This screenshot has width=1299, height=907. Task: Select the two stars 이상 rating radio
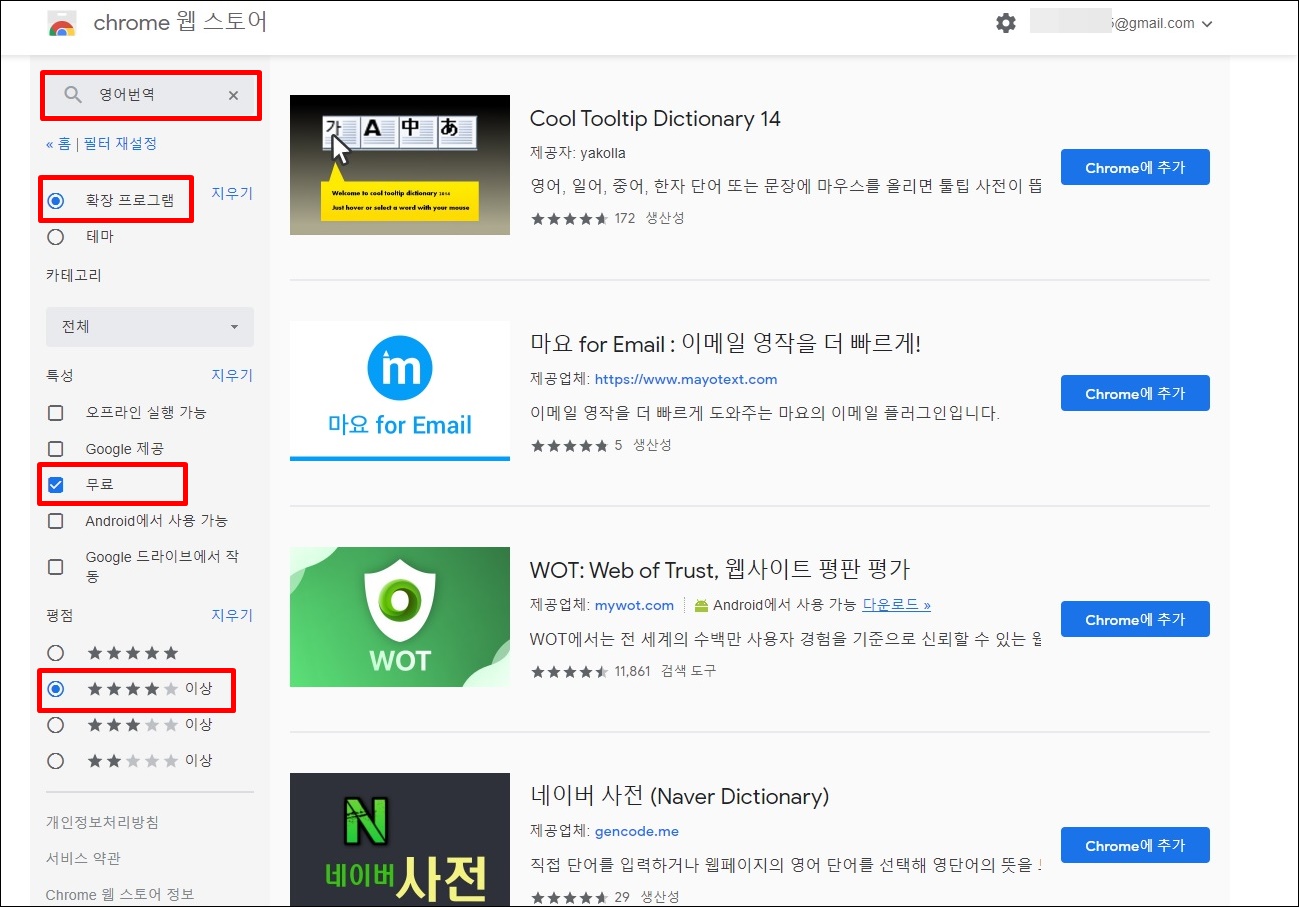(56, 761)
